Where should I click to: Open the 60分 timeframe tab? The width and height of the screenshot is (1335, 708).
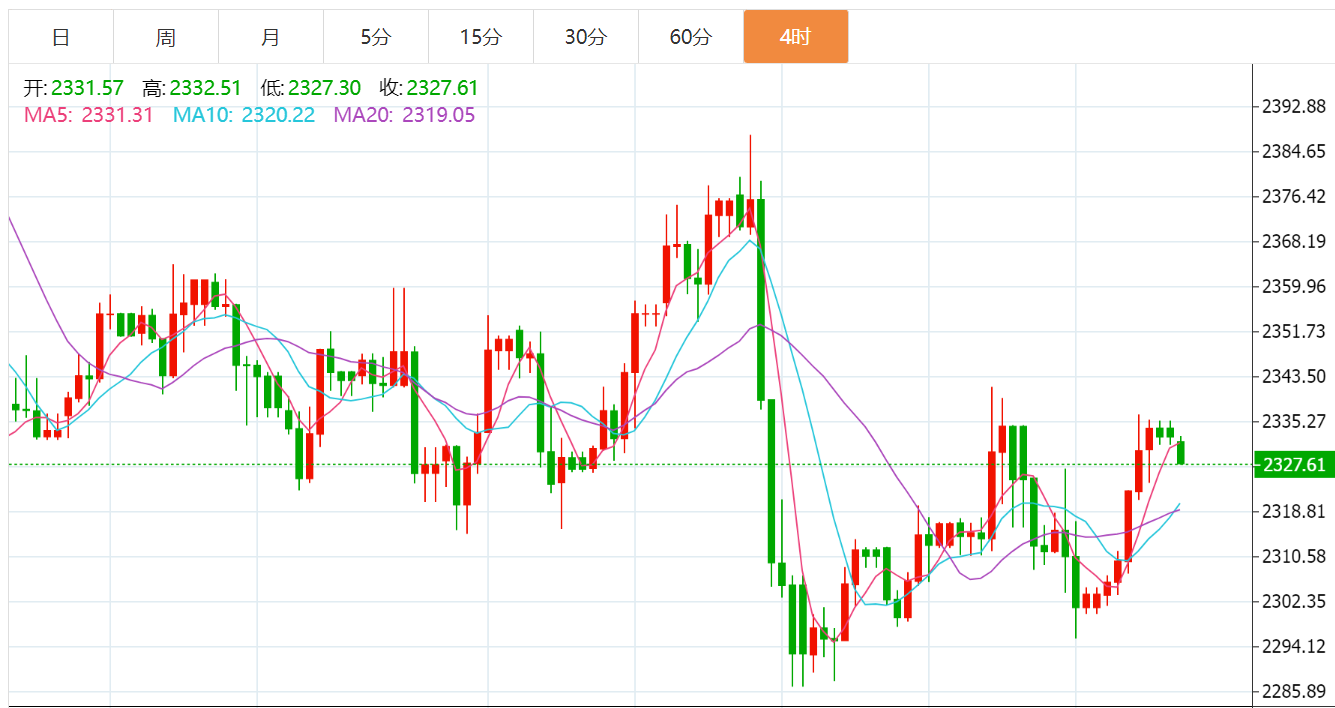point(691,37)
